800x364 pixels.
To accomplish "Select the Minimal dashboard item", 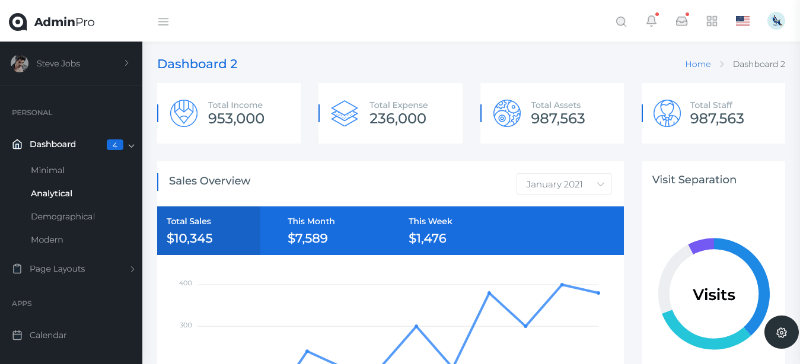I will tap(47, 170).
